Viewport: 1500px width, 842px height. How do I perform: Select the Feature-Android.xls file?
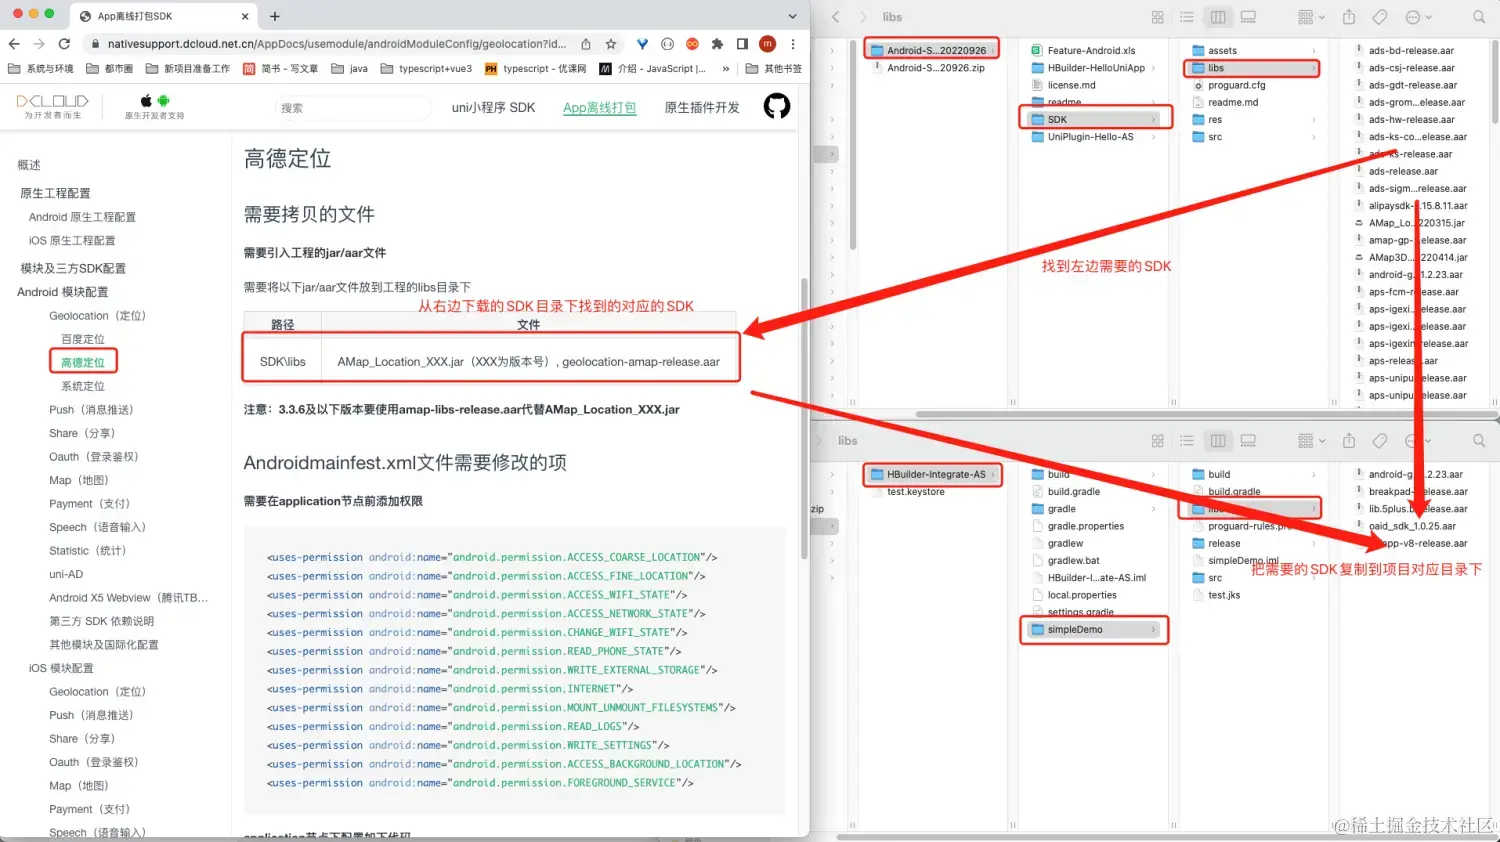[1091, 50]
